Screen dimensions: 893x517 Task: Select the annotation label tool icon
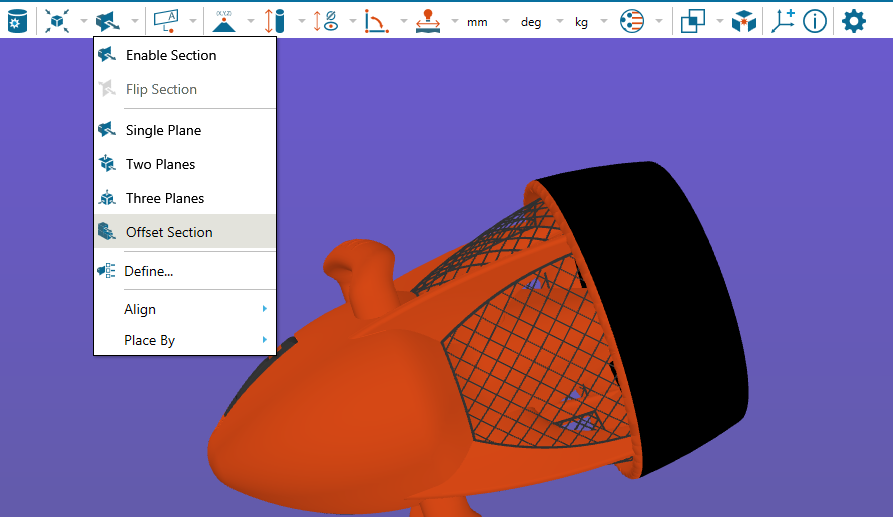pos(165,20)
